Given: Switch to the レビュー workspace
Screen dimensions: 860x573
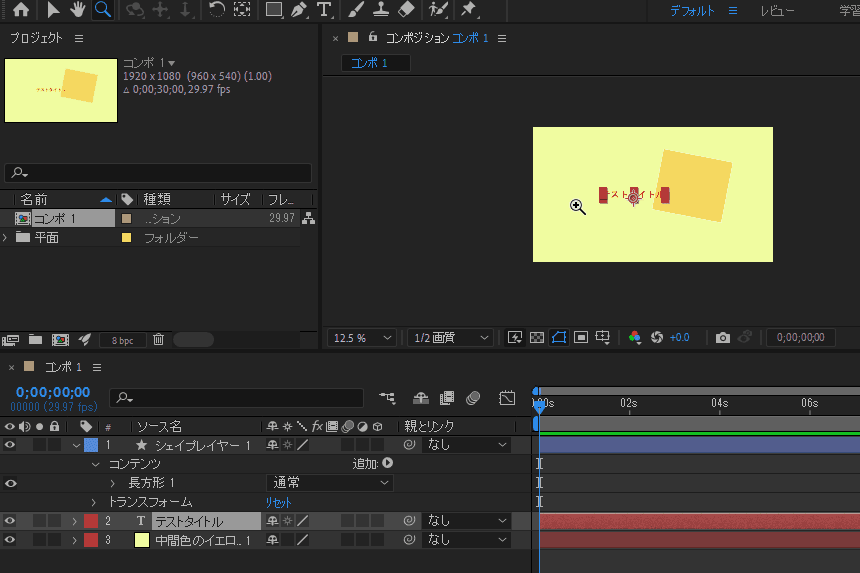Looking at the screenshot, I should click(777, 10).
